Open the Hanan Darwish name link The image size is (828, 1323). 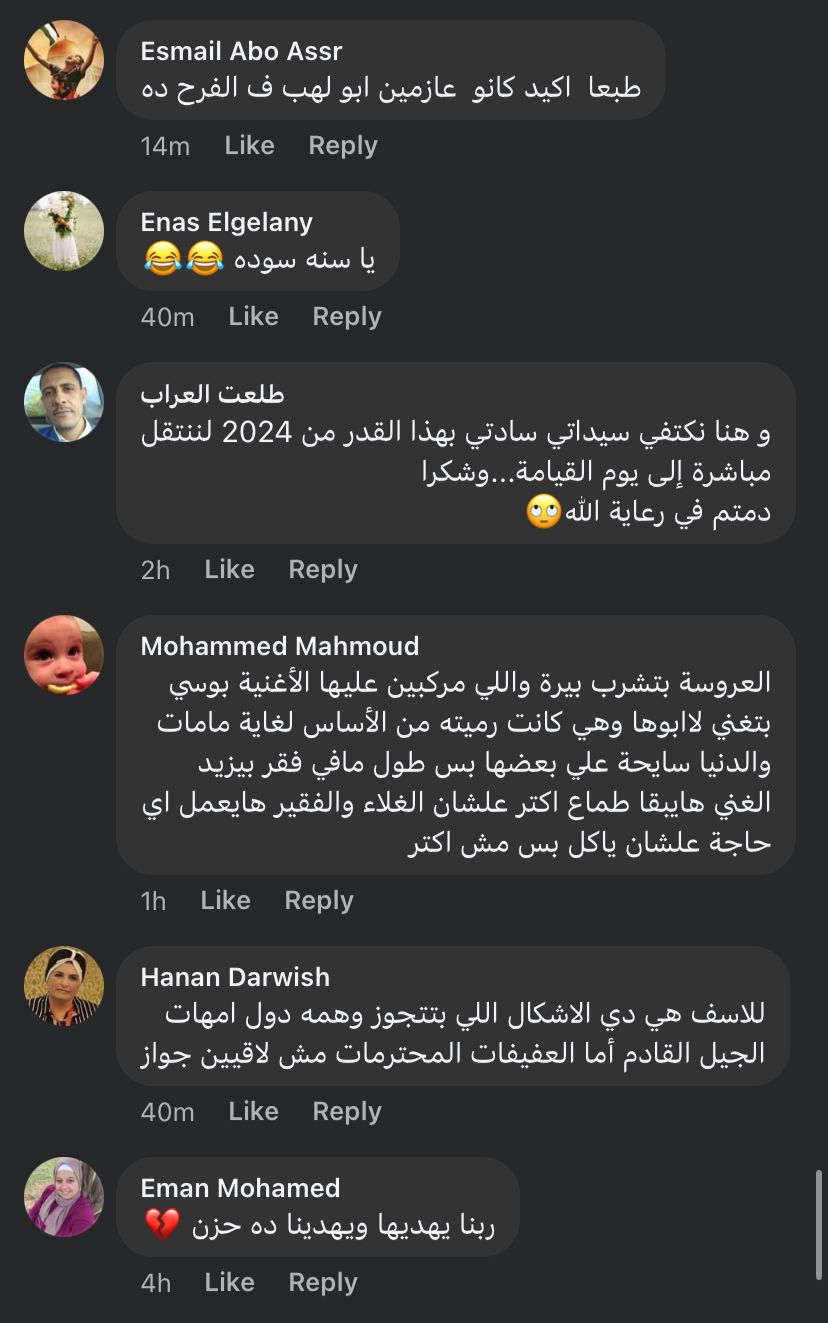pyautogui.click(x=235, y=977)
